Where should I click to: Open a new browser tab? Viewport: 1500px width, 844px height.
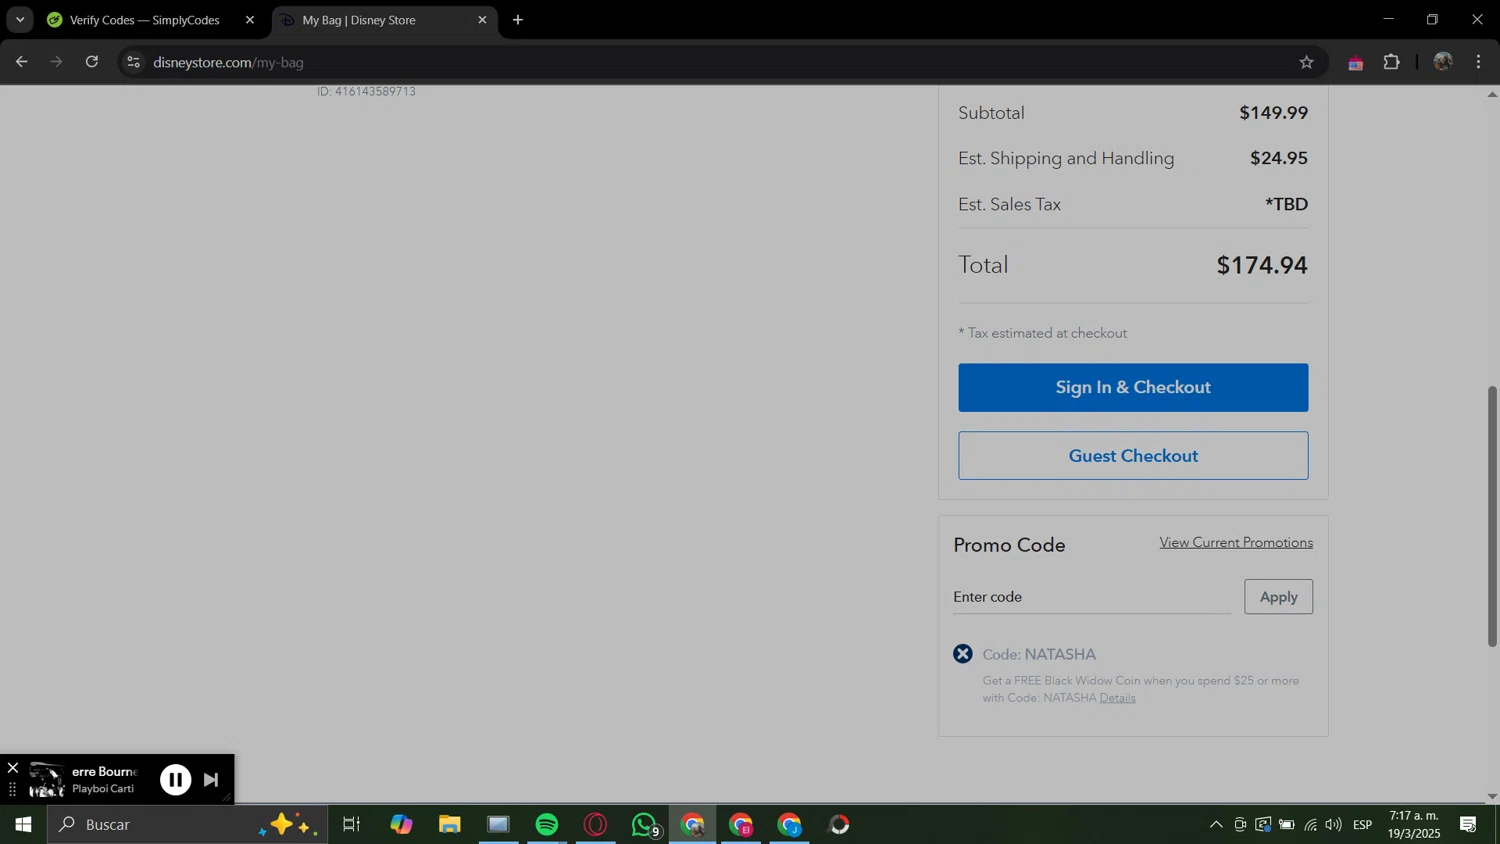[x=518, y=20]
